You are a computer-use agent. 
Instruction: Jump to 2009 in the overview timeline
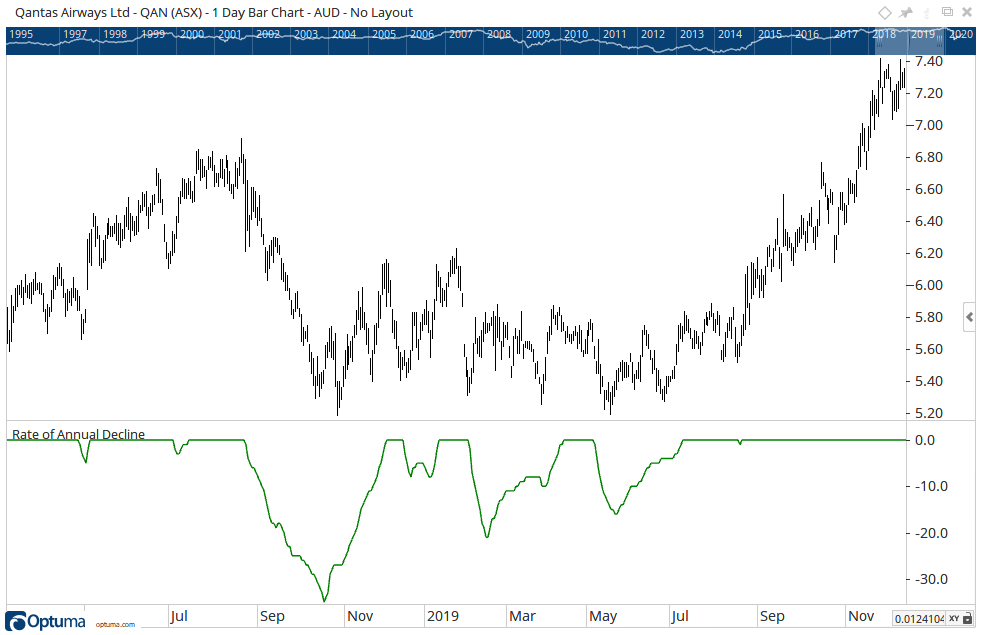click(538, 34)
